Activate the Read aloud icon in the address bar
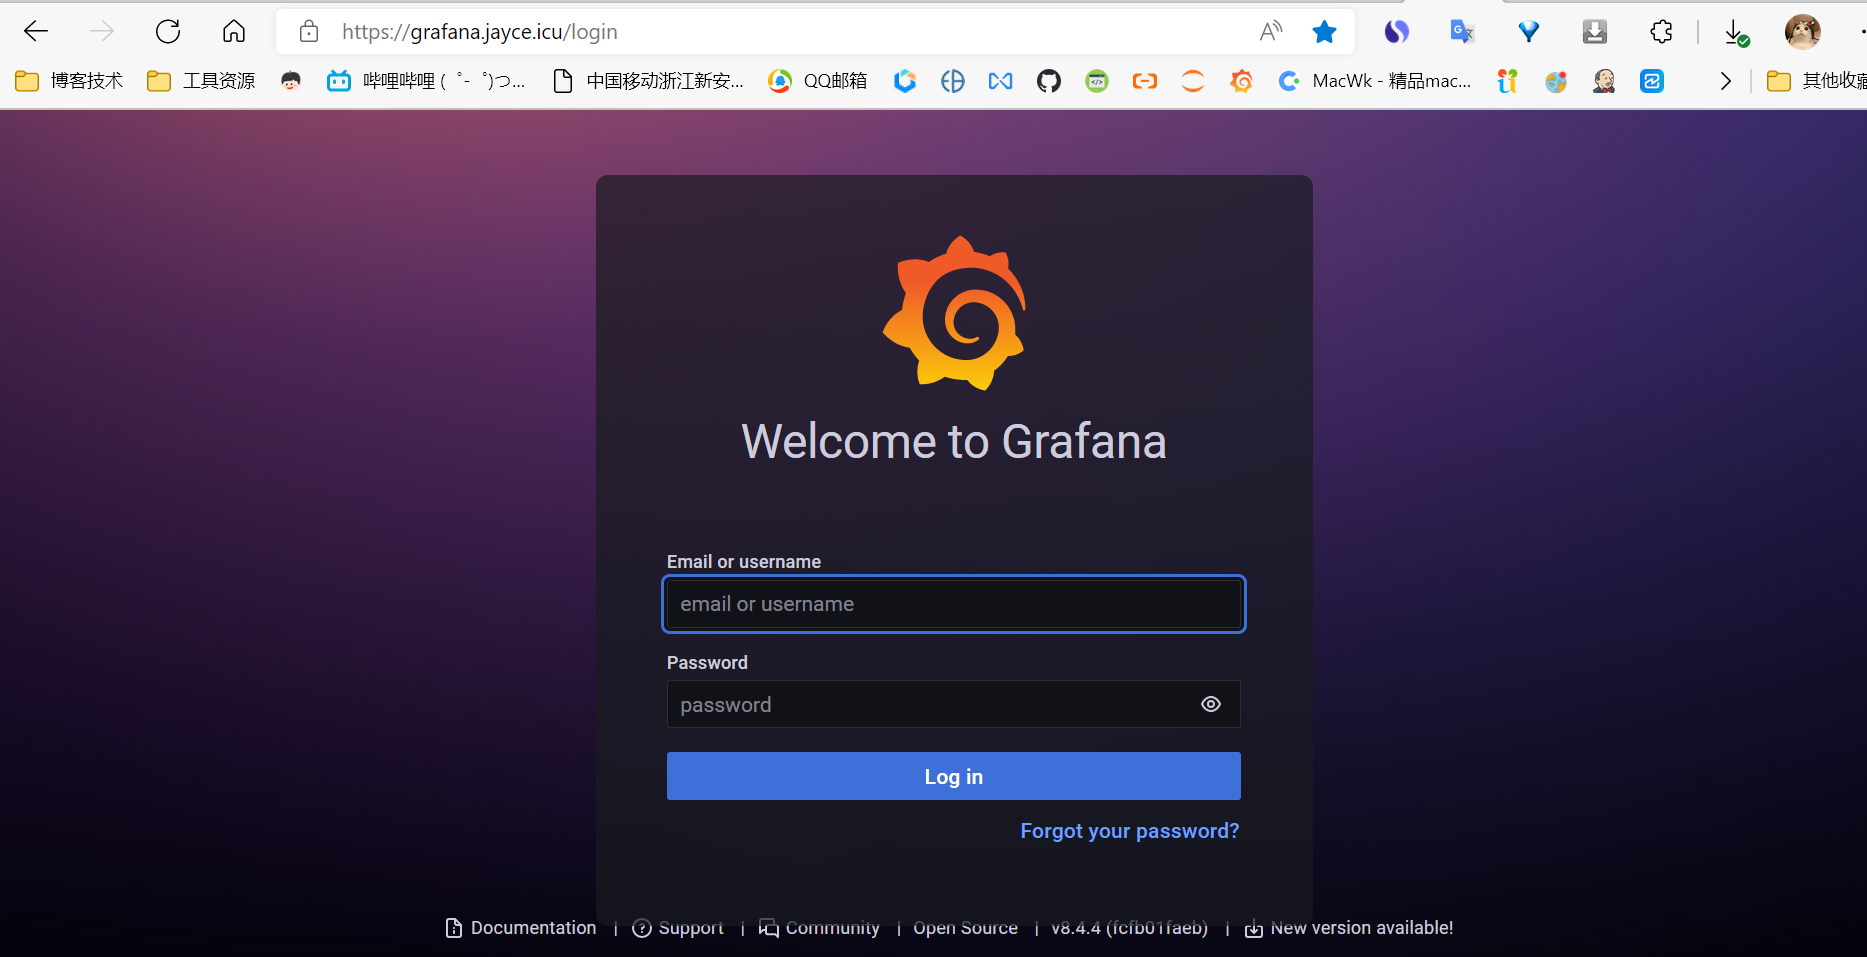Image resolution: width=1867 pixels, height=957 pixels. tap(1270, 31)
